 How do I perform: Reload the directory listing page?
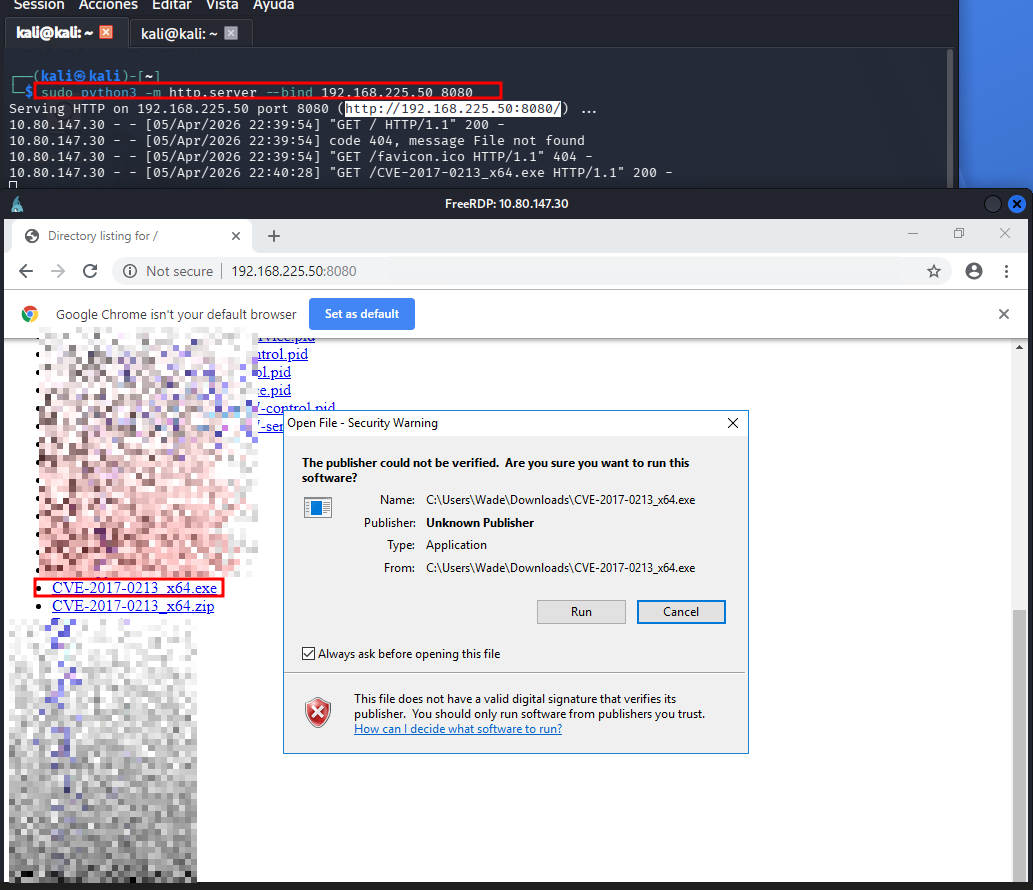[x=90, y=271]
